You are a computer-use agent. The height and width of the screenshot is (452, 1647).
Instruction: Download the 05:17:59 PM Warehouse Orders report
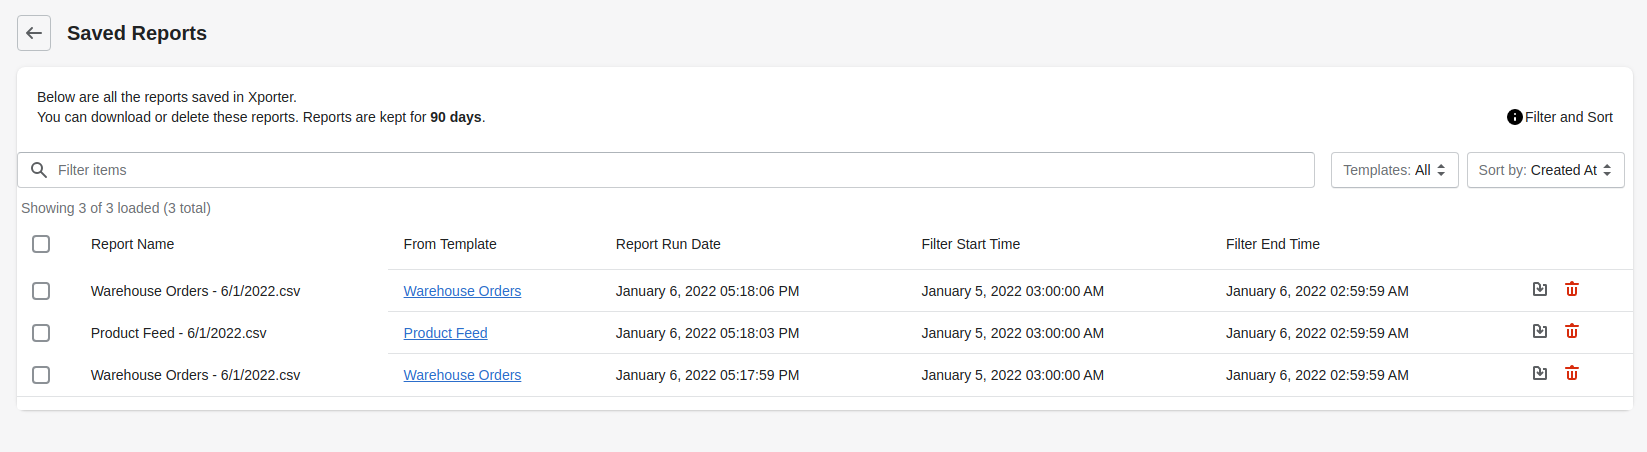(x=1540, y=373)
